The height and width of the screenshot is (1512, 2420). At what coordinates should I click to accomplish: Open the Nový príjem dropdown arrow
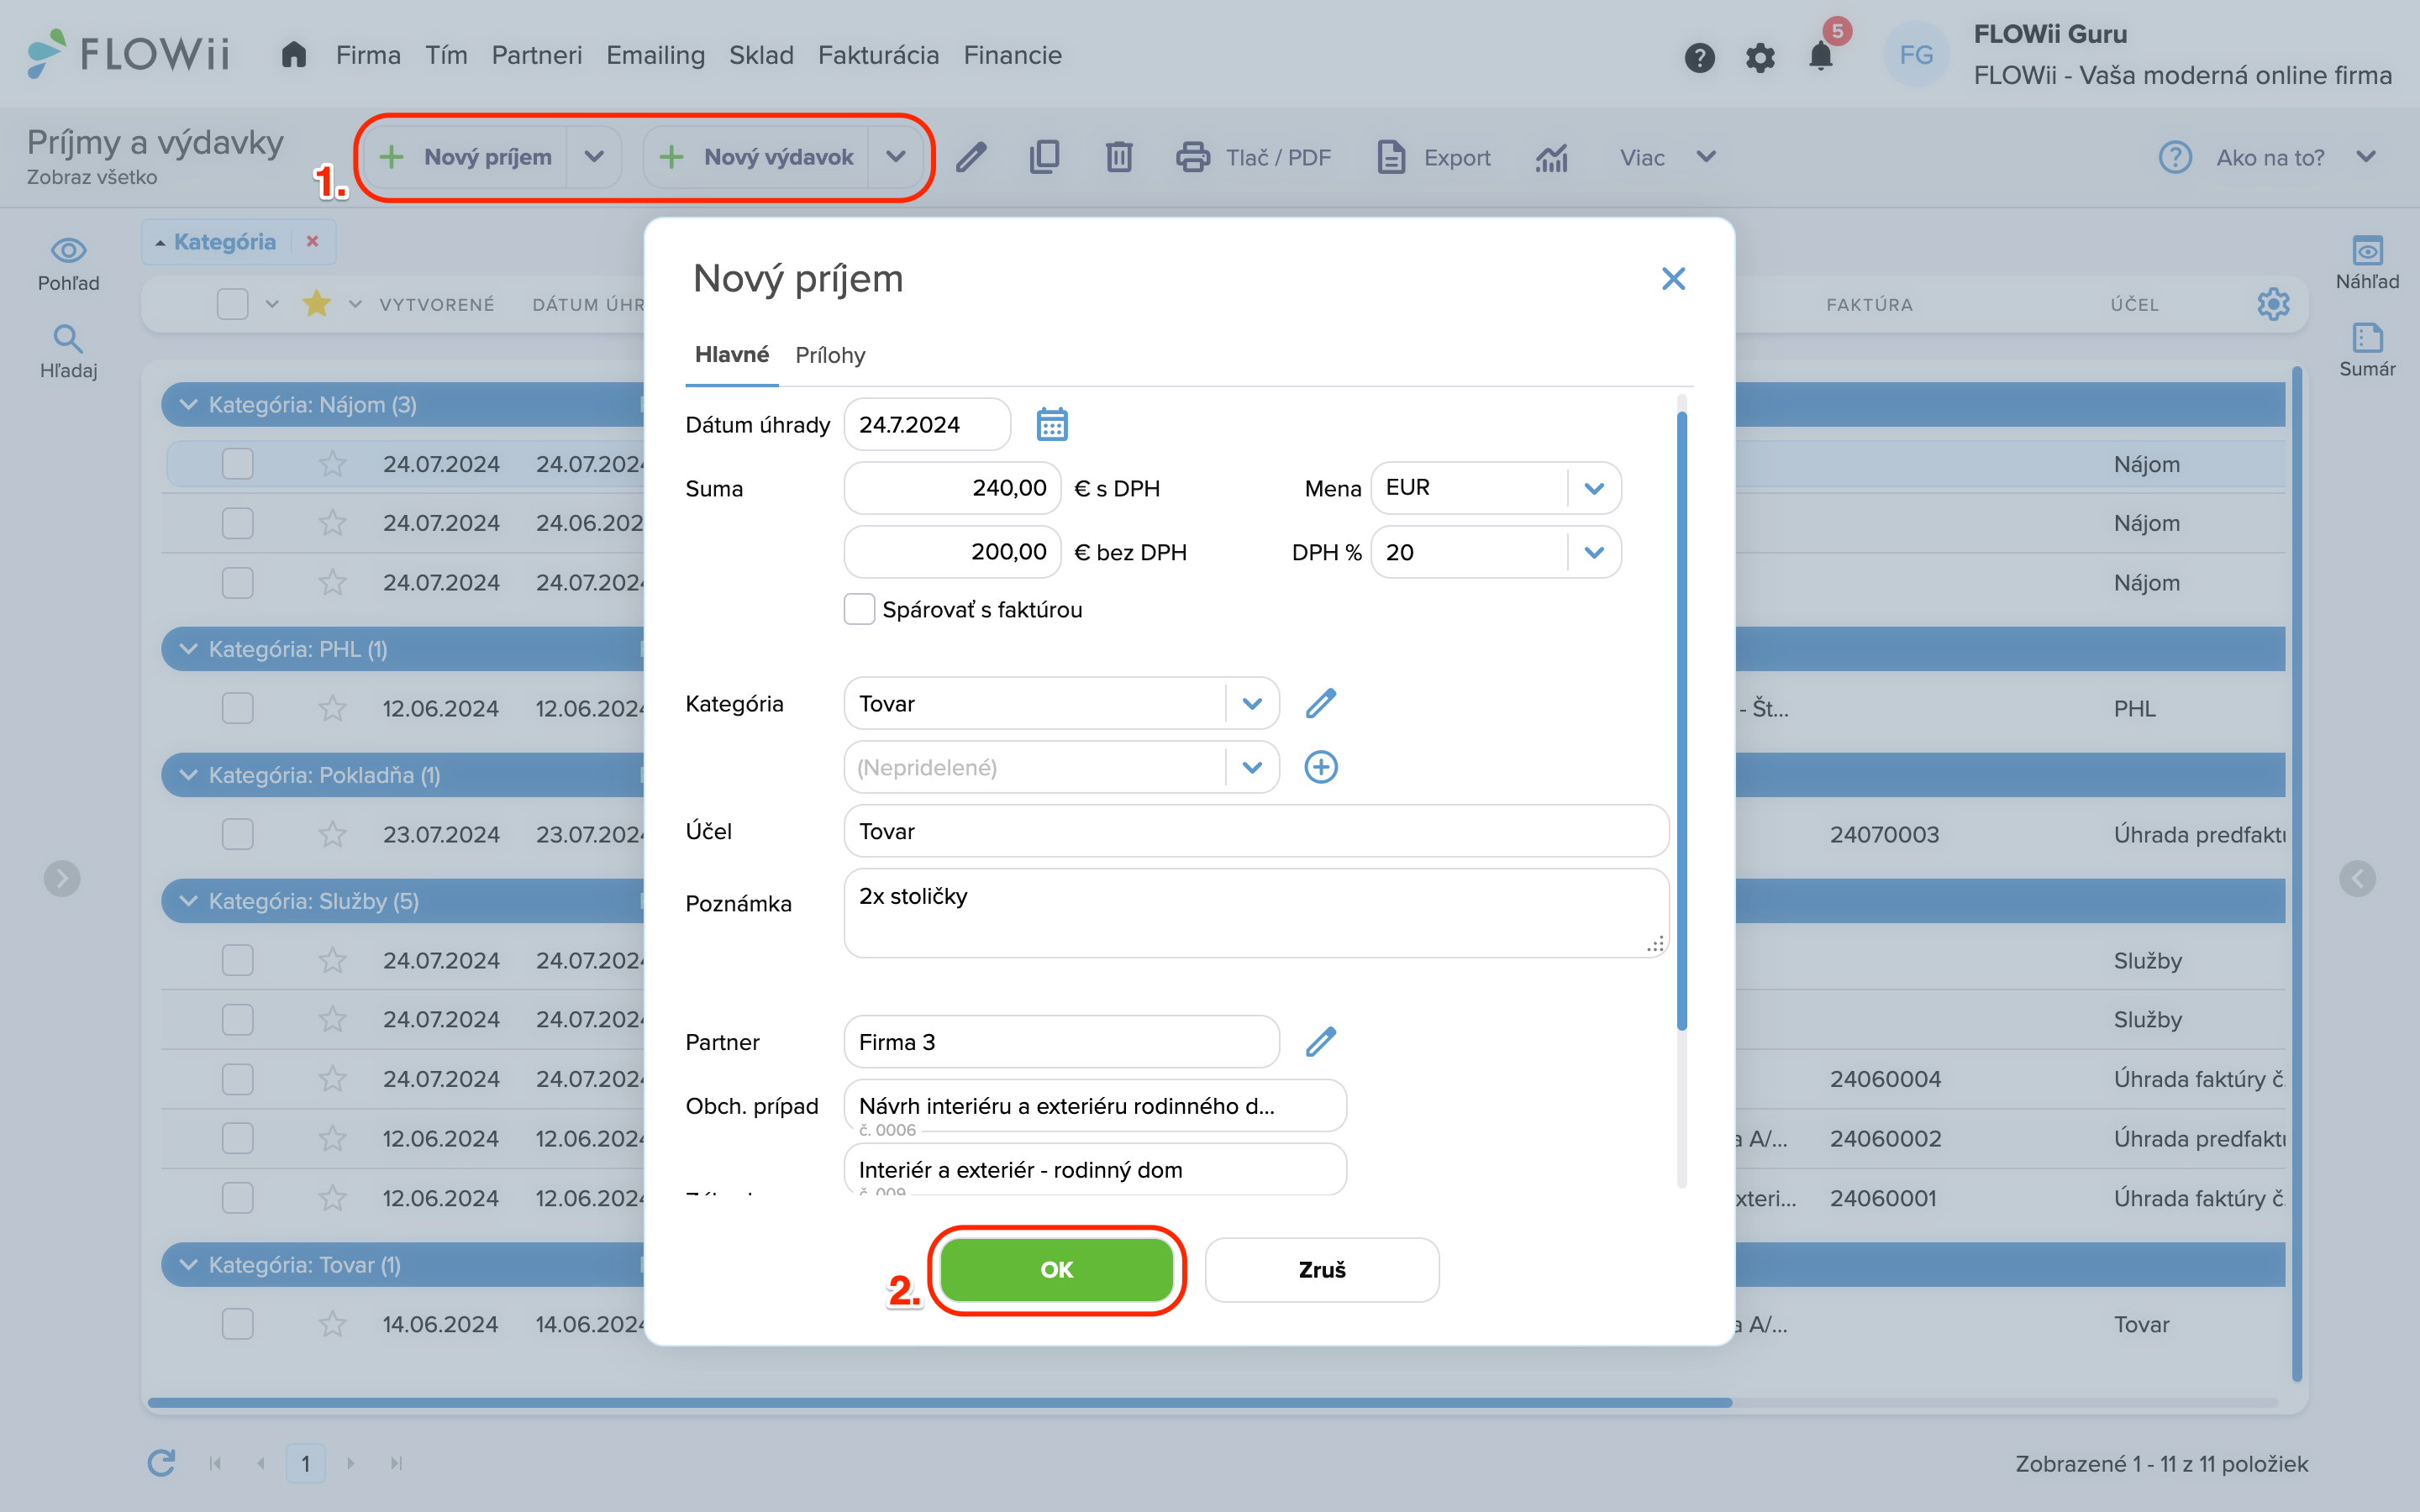[594, 157]
